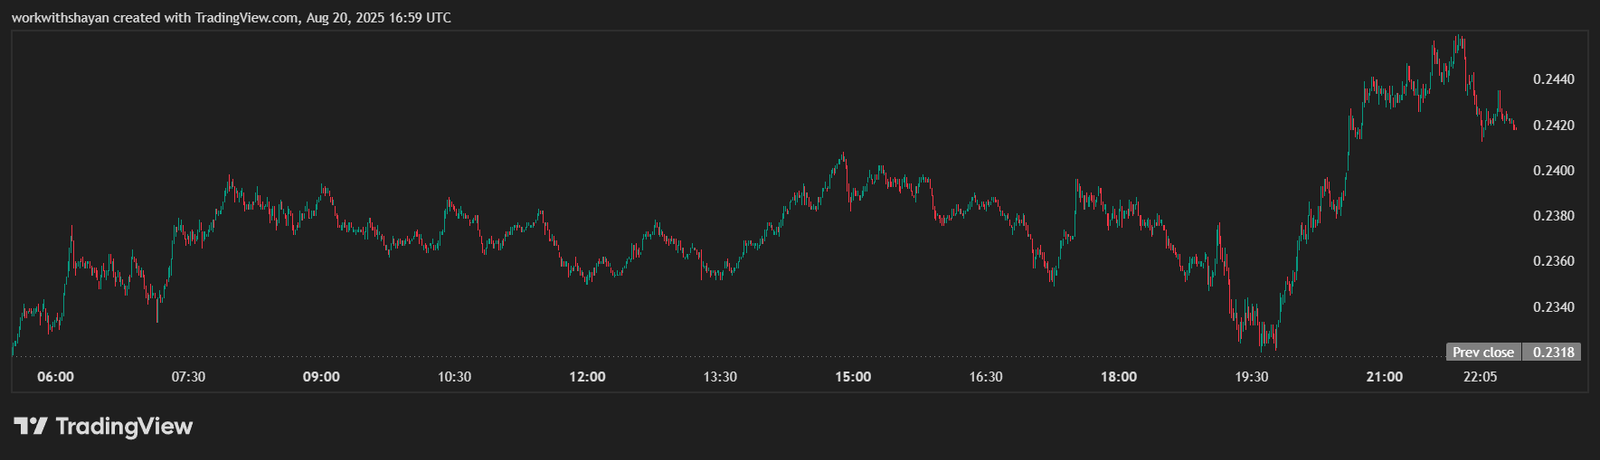Click the TradingView wordmark text
The width and height of the screenshot is (1600, 460).
124,427
